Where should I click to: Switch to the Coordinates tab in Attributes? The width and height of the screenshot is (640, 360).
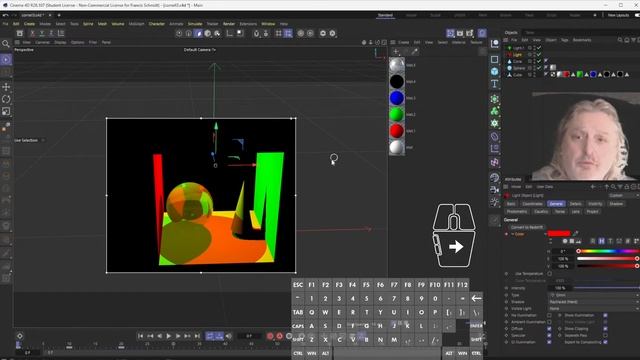click(533, 204)
